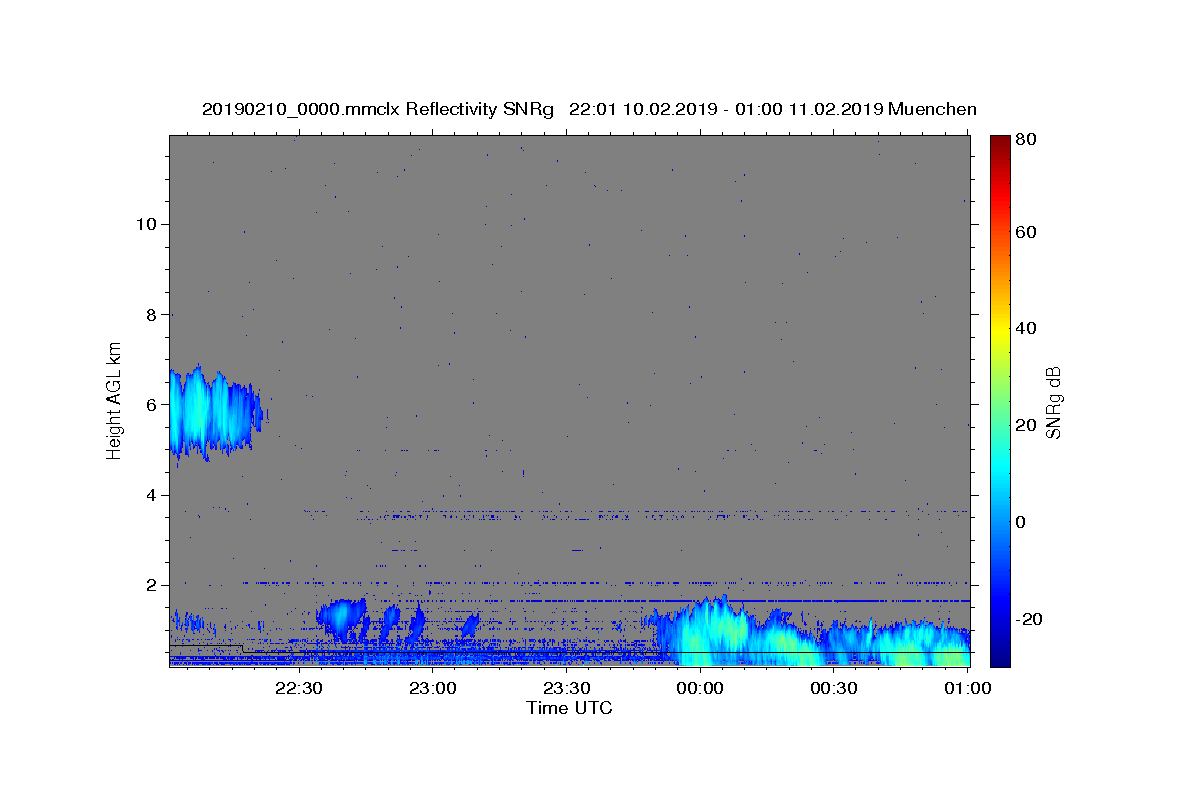Click the colorbar value -20
1200x800 pixels.
click(1031, 619)
